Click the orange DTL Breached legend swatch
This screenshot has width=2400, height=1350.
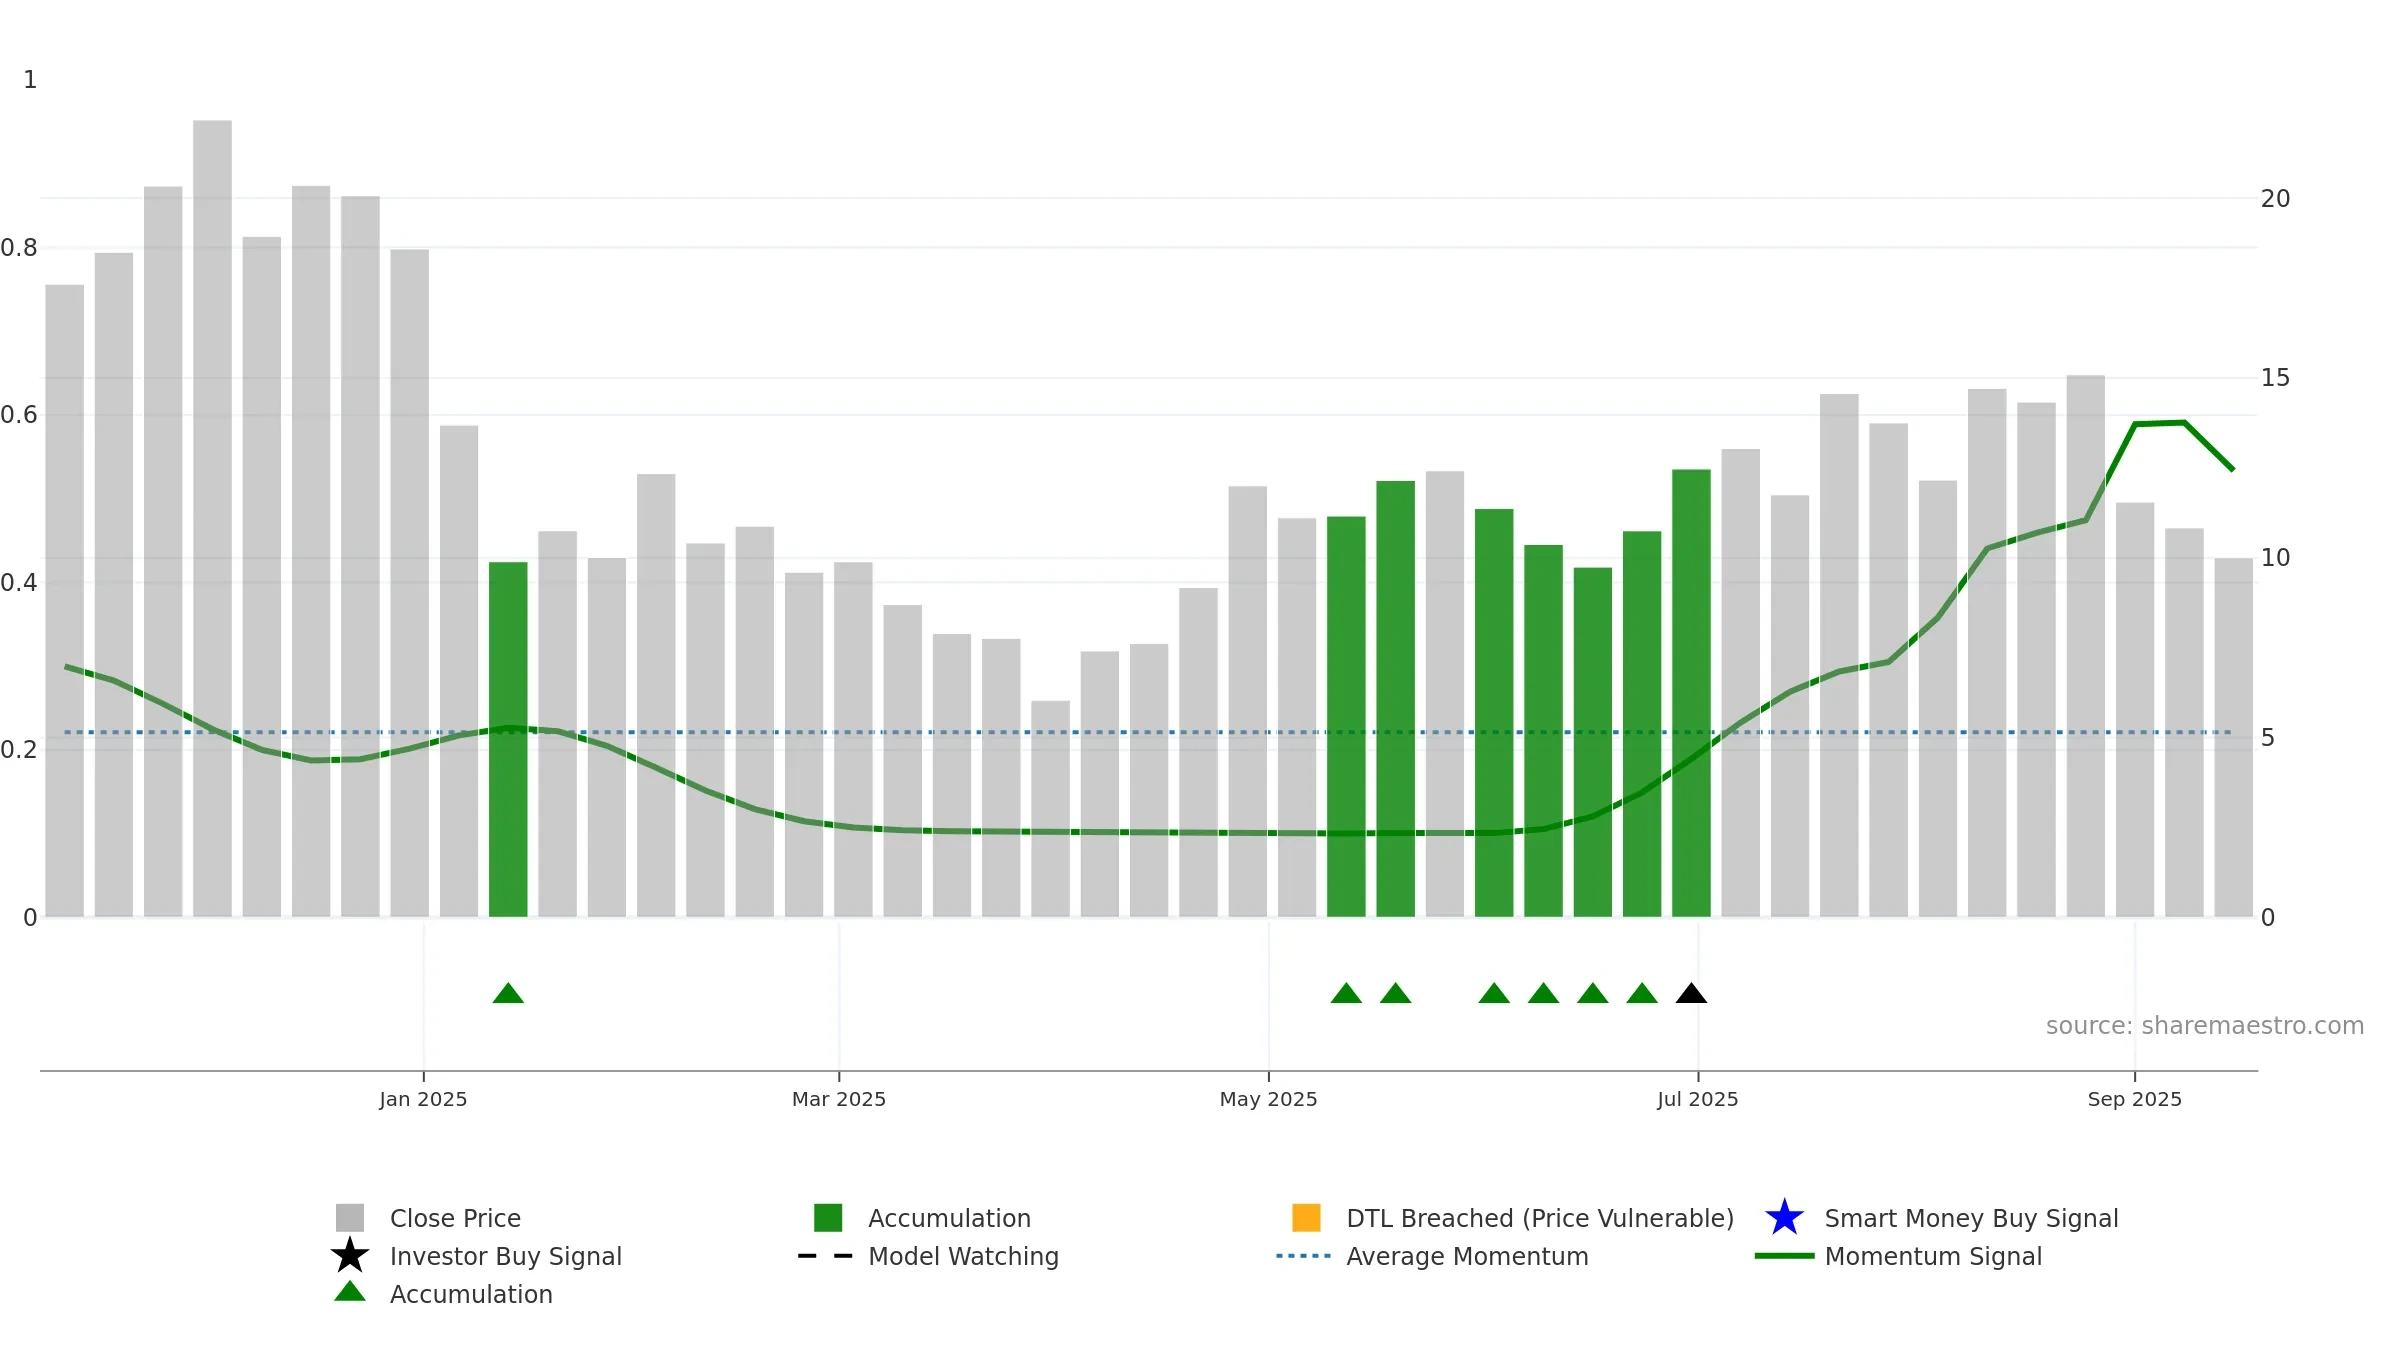point(1306,1218)
